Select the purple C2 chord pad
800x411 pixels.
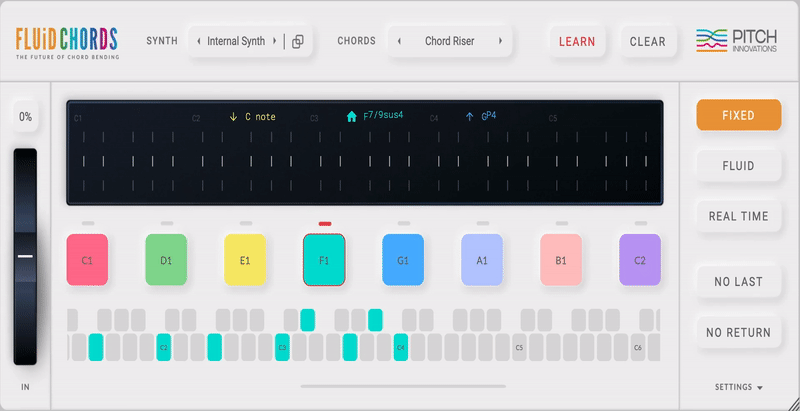(640, 260)
